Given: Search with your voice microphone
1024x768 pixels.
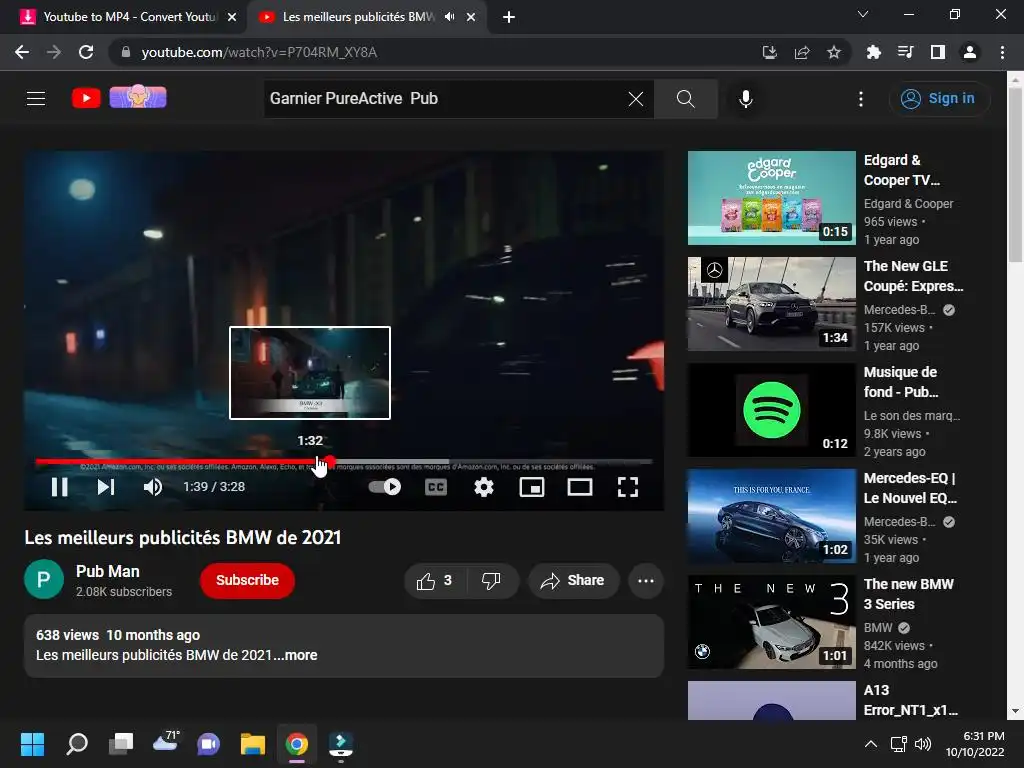Looking at the screenshot, I should pyautogui.click(x=746, y=99).
